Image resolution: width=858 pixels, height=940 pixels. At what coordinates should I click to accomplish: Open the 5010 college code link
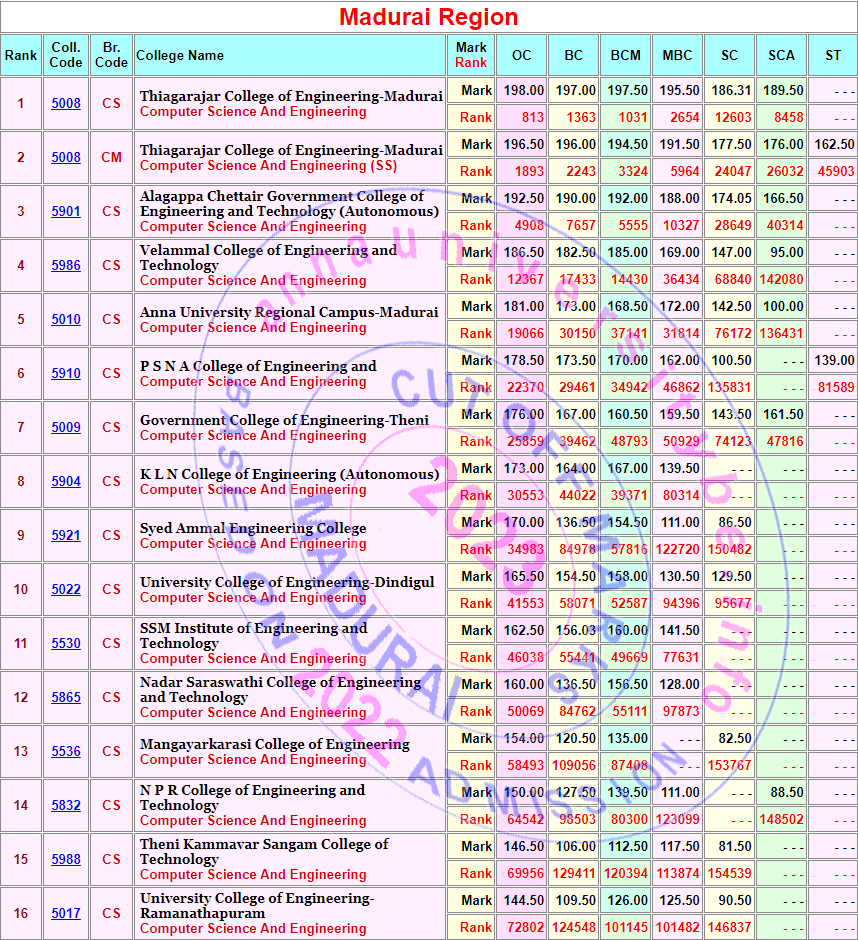[x=66, y=320]
